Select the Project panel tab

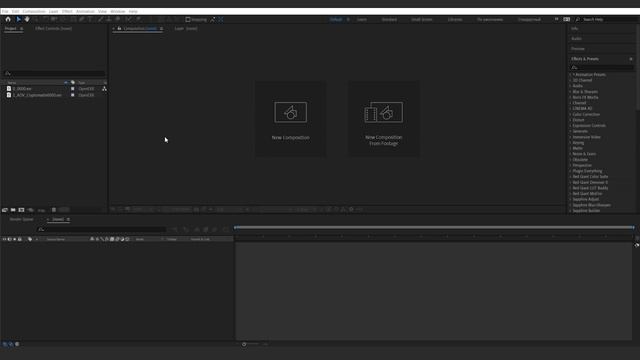click(11, 29)
